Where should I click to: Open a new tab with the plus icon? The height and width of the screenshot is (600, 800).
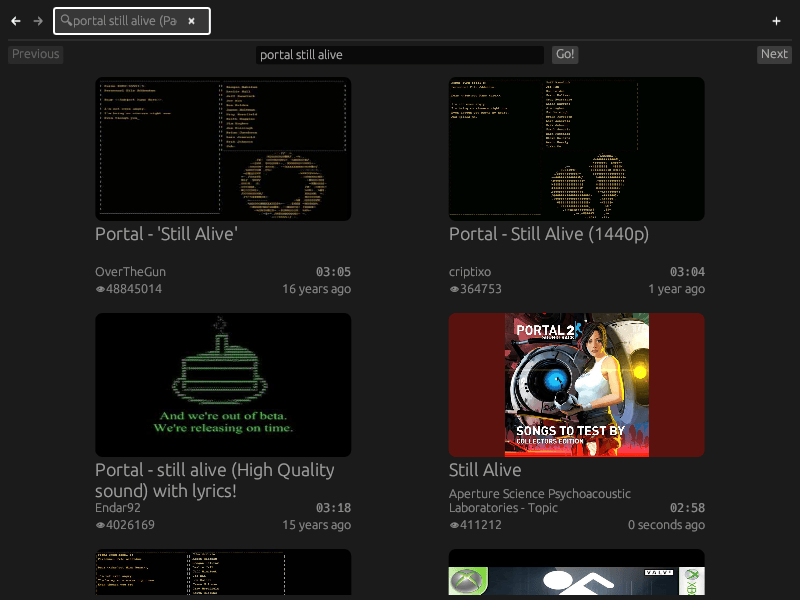pos(776,21)
